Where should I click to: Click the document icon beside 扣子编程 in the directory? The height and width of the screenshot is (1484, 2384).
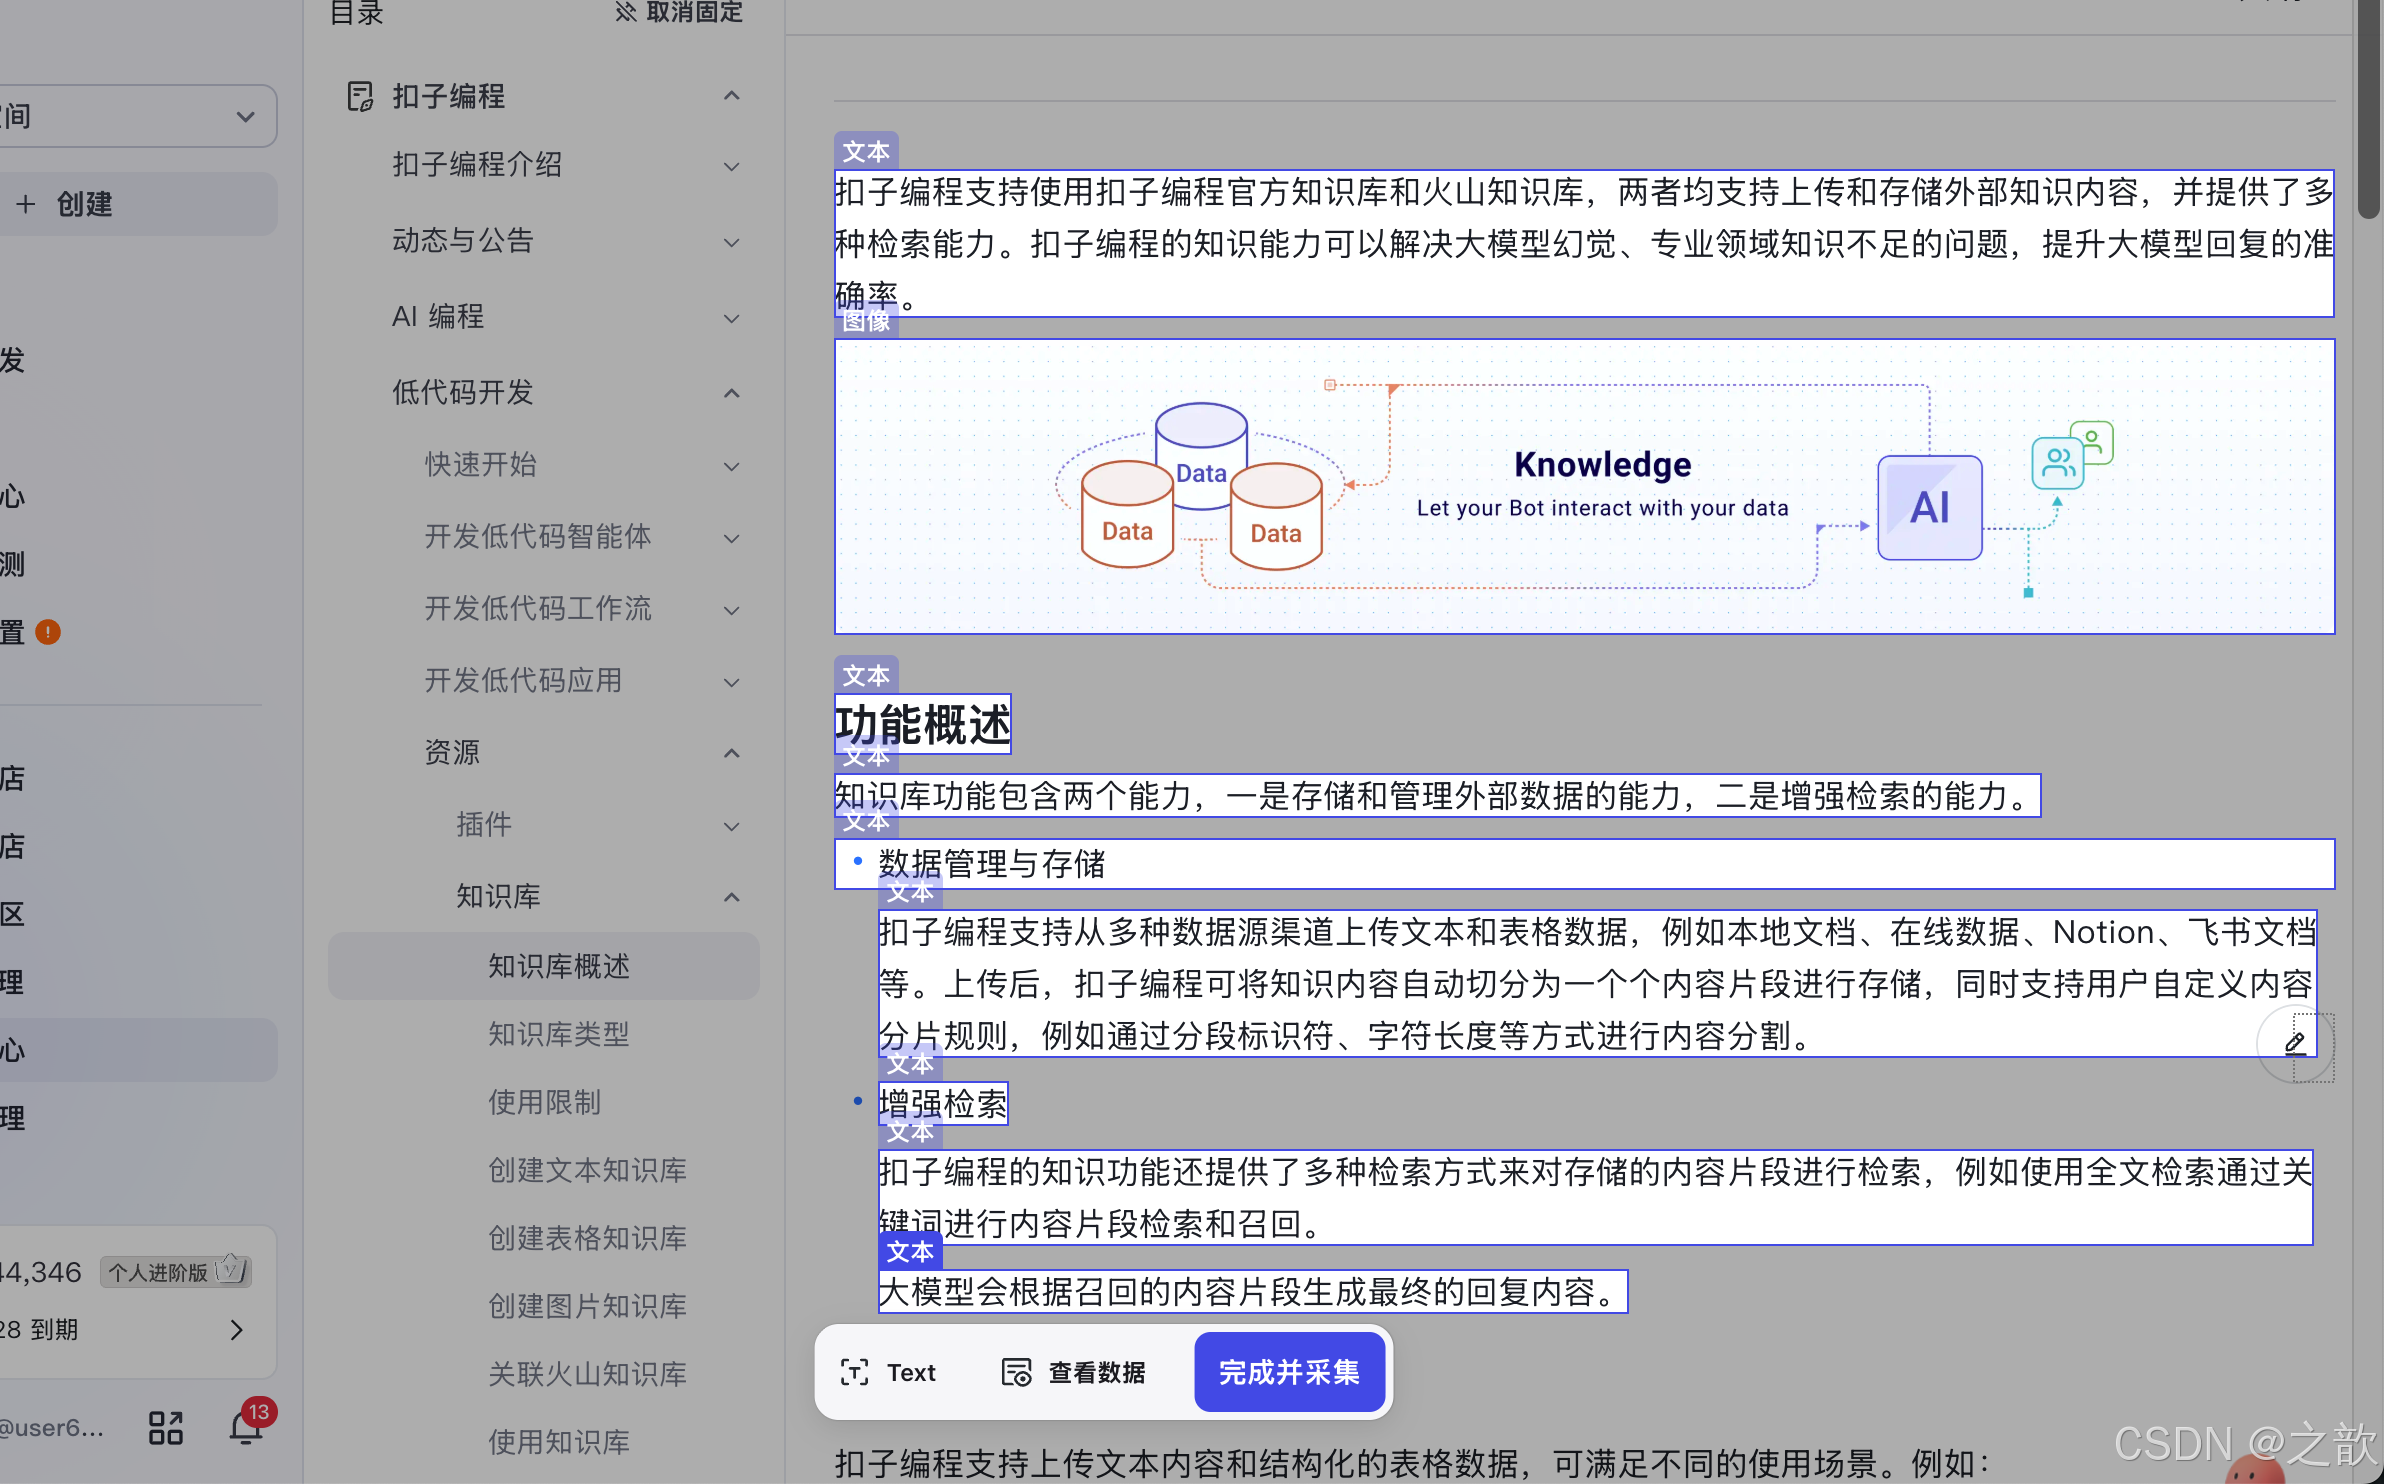point(360,95)
